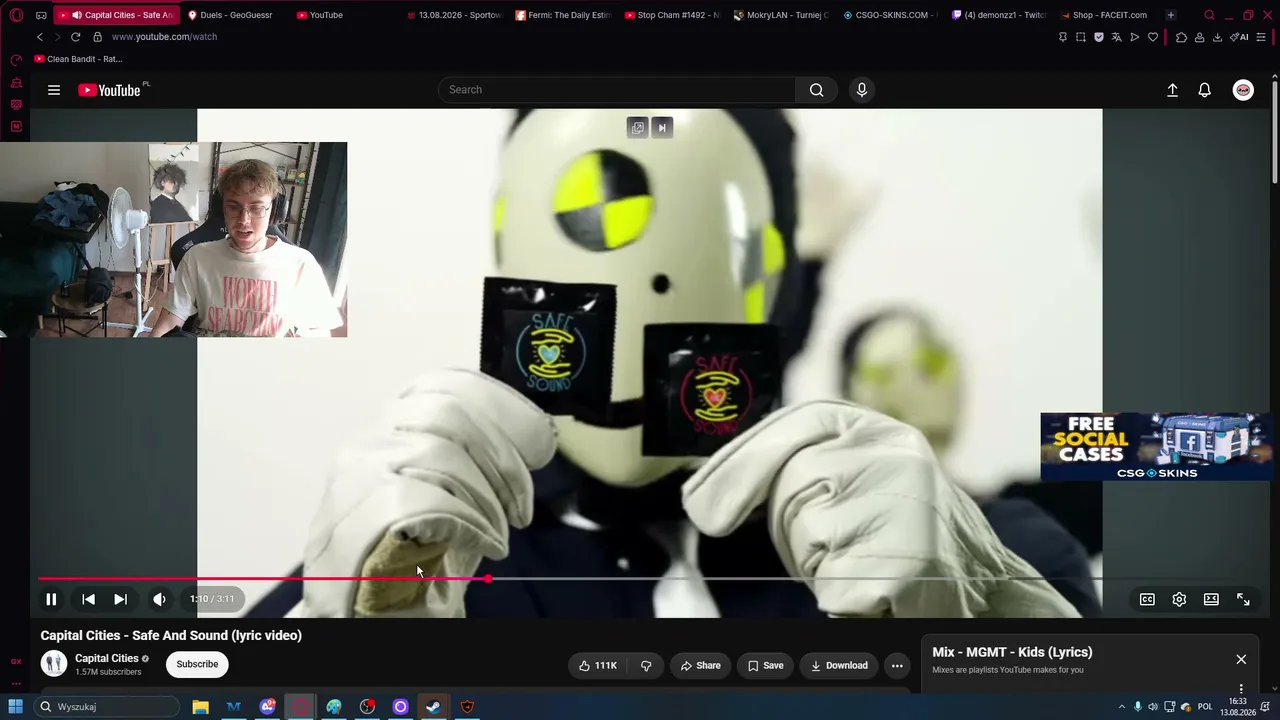This screenshot has width=1280, height=720.
Task: Click the Wyszukaj taskbar search box
Action: point(105,707)
